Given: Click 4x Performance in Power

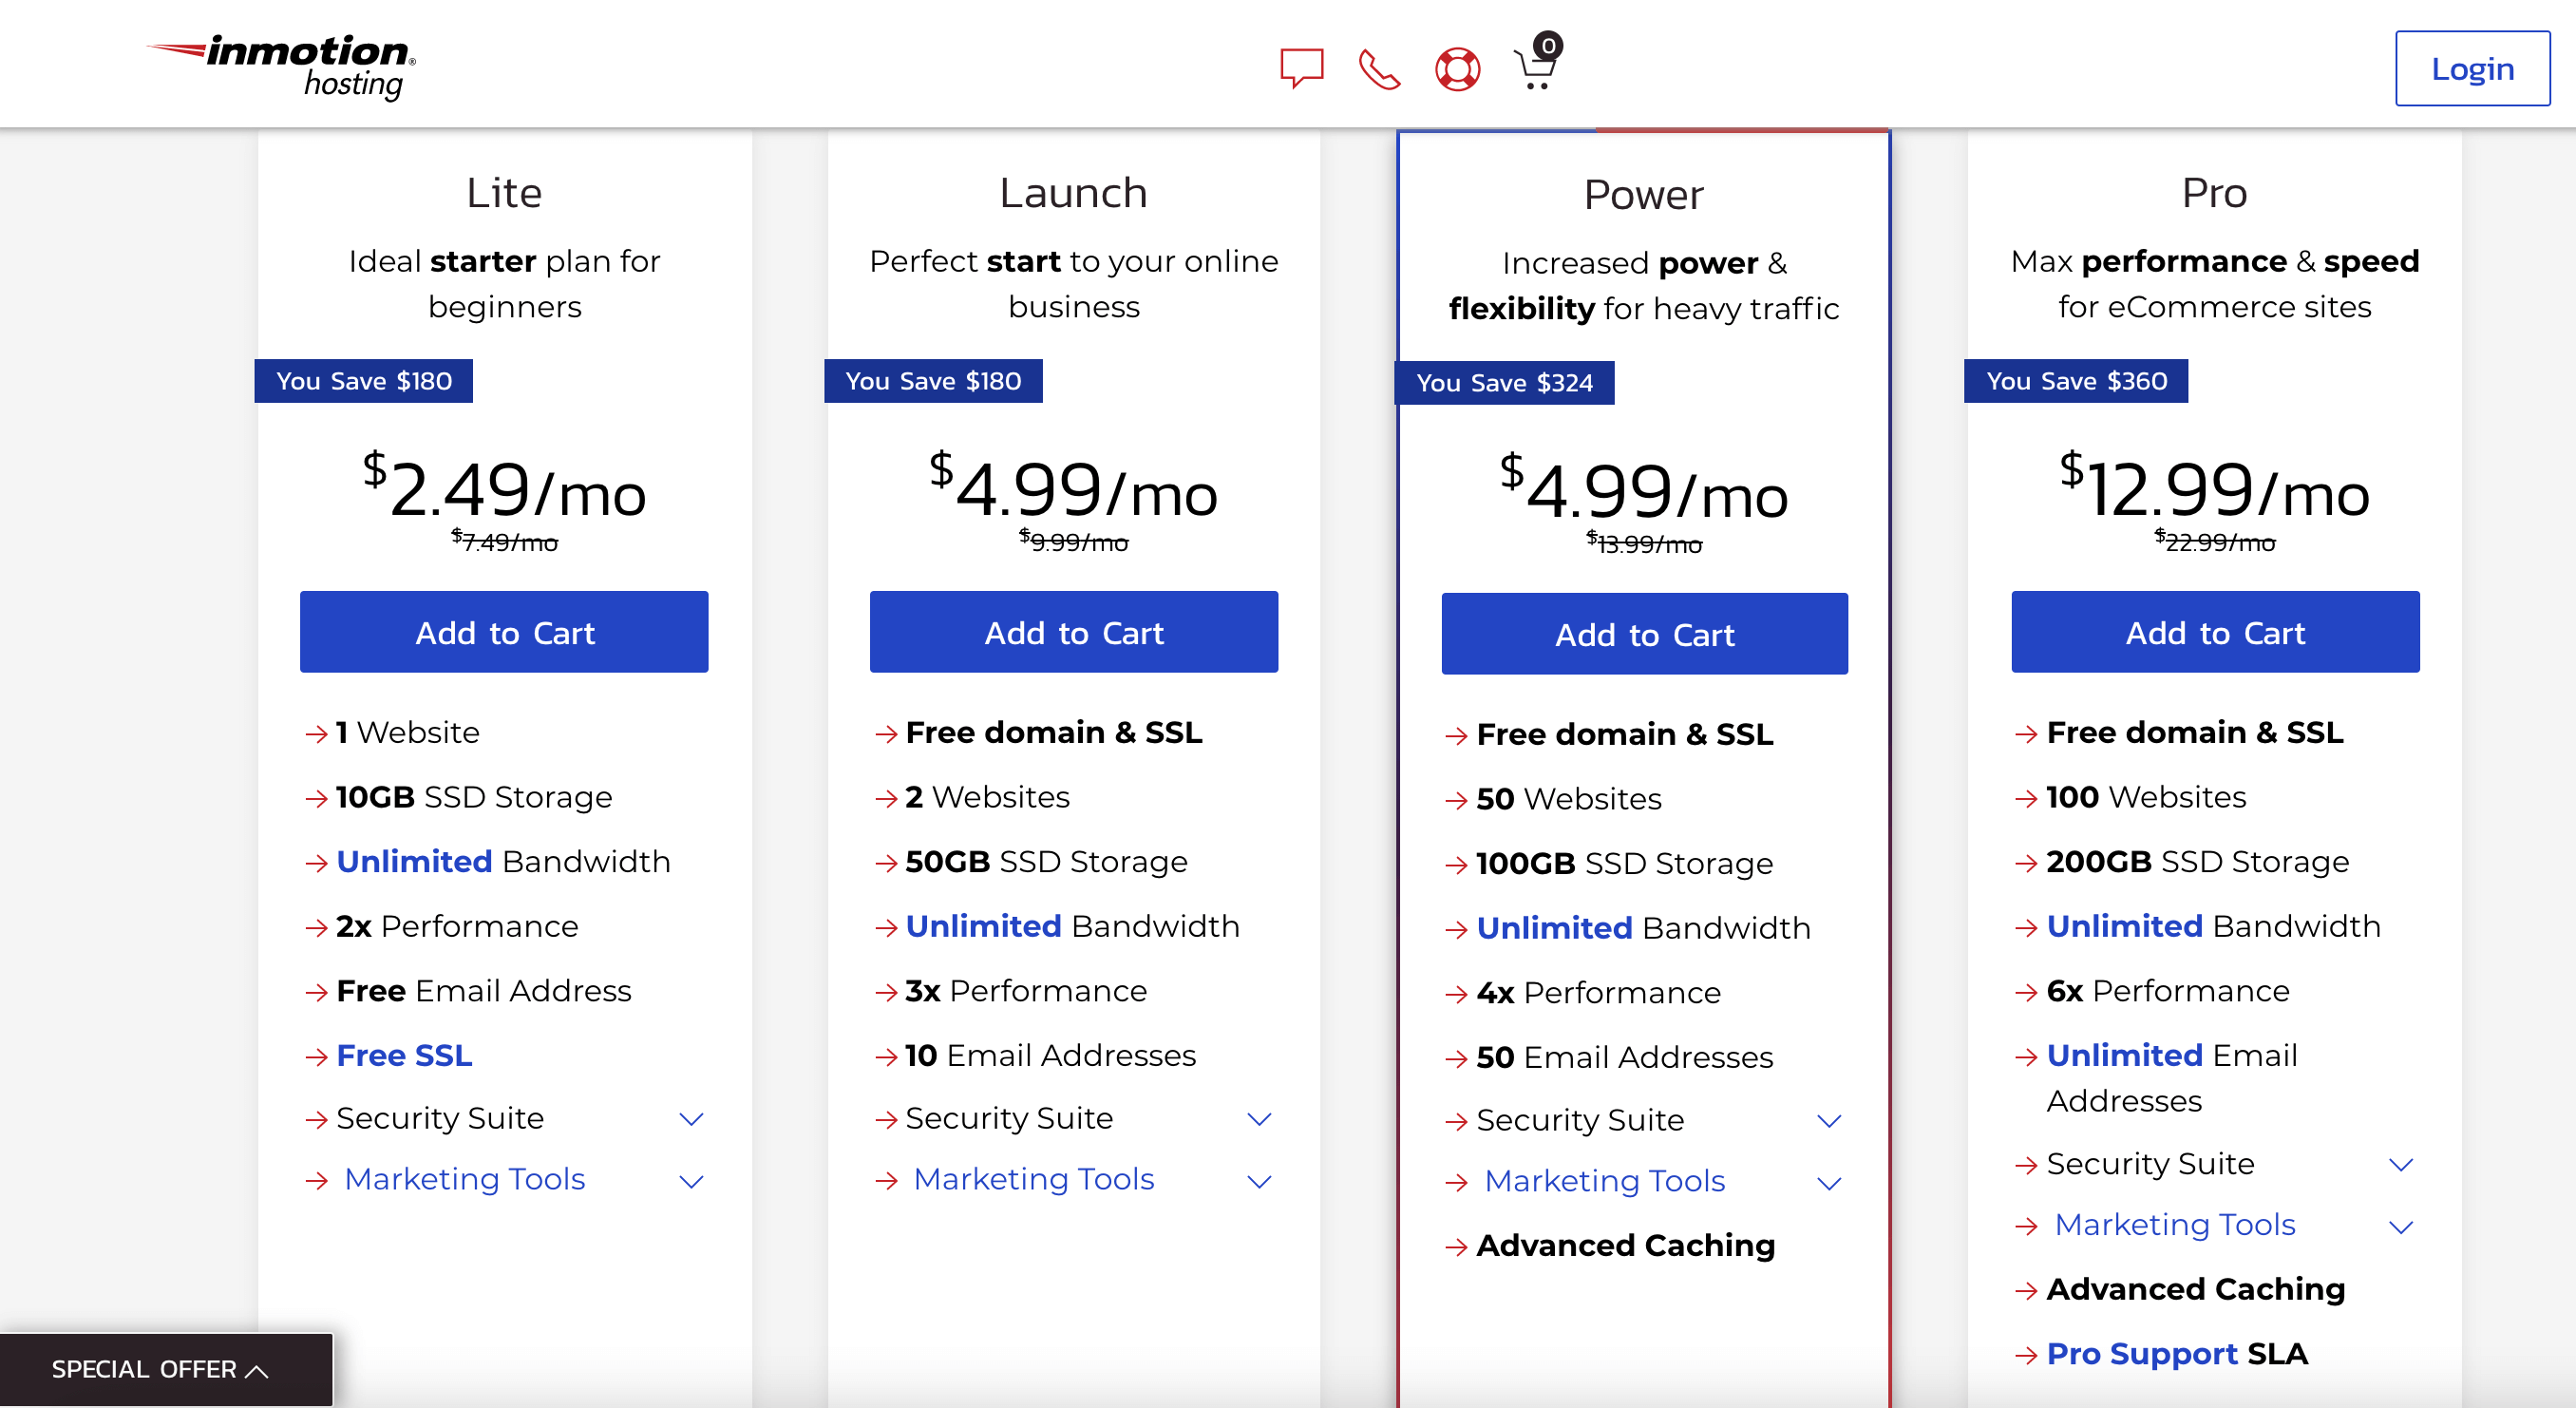Looking at the screenshot, I should click(x=1599, y=992).
